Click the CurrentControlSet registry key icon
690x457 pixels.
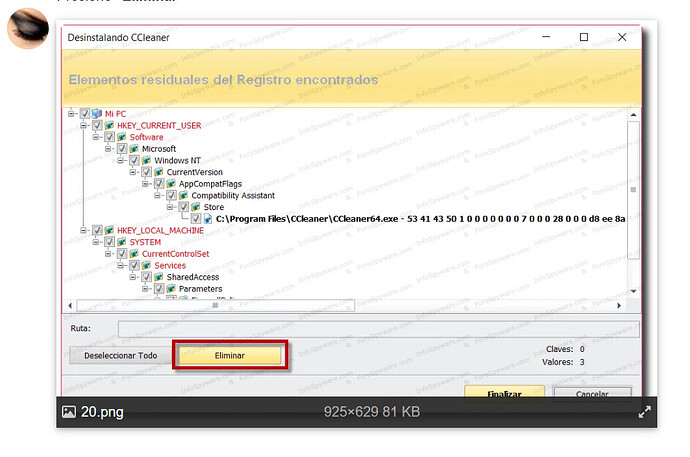134,253
